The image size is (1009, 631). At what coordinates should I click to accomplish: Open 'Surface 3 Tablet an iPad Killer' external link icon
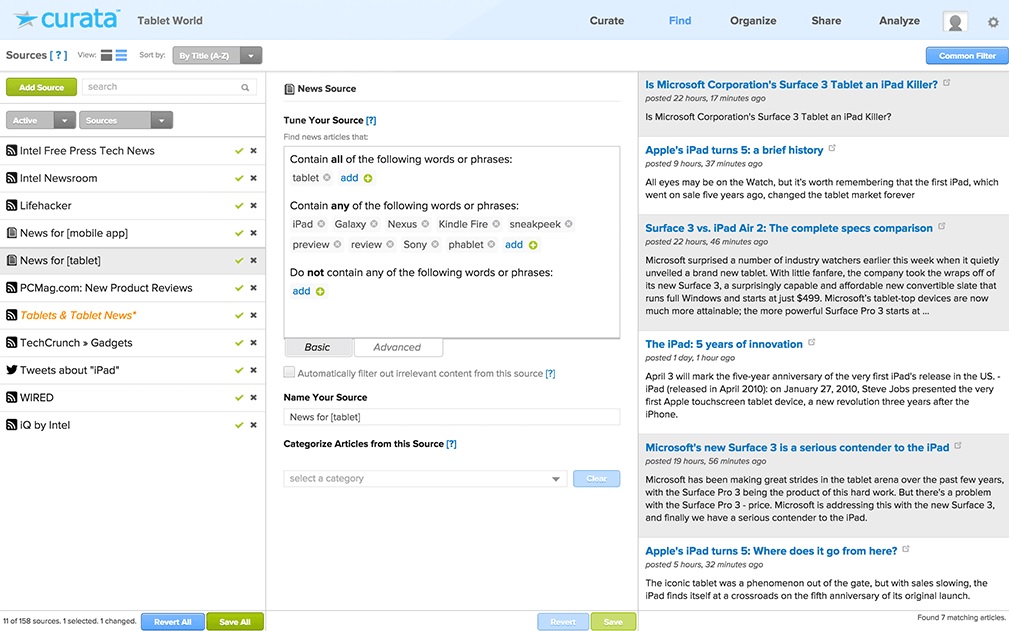(x=947, y=82)
